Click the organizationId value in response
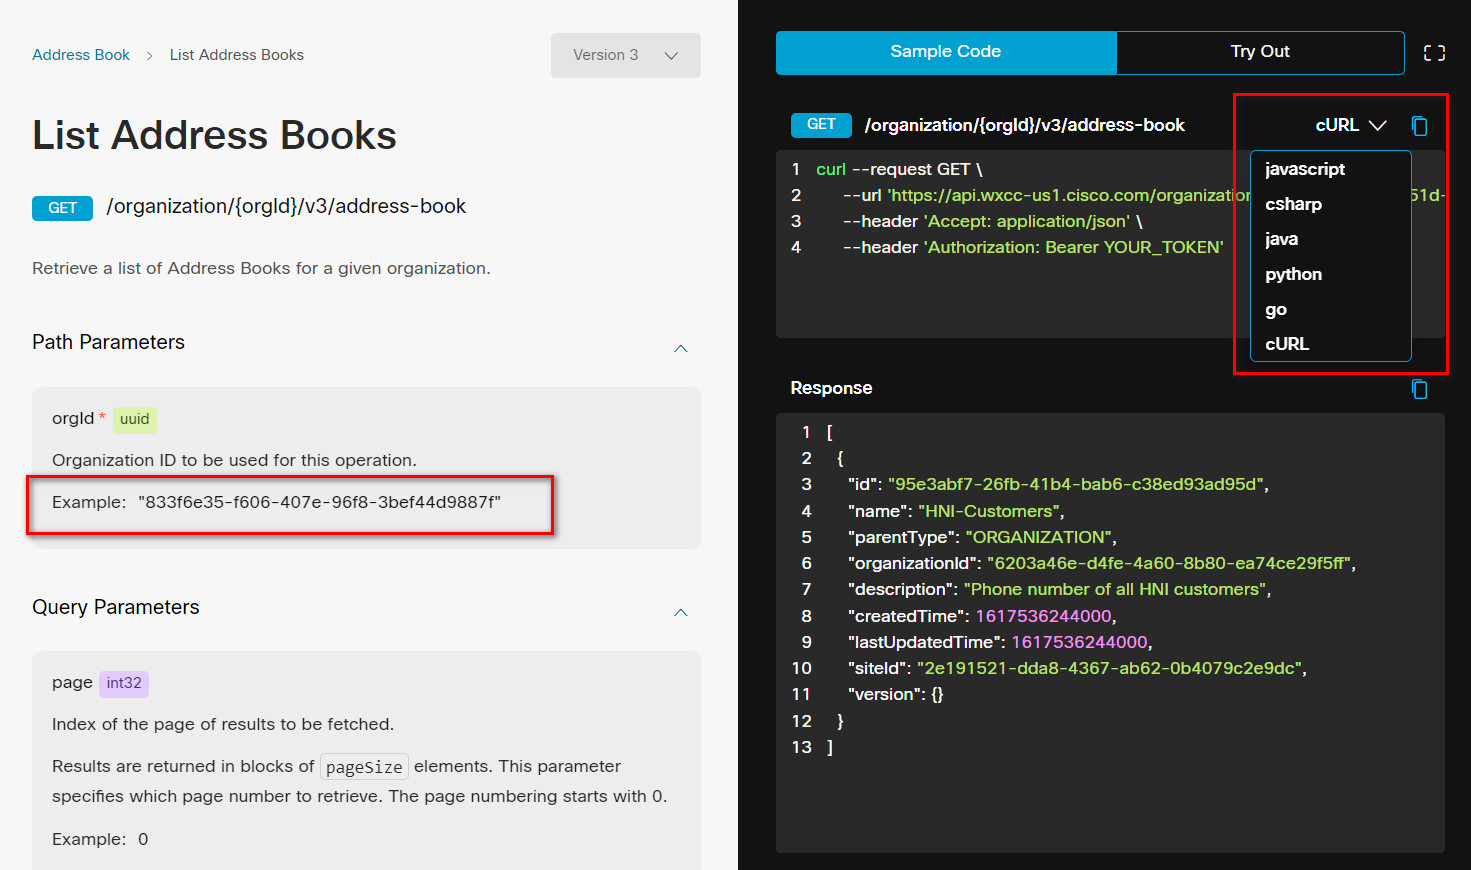Viewport: 1471px width, 870px height. click(1169, 563)
